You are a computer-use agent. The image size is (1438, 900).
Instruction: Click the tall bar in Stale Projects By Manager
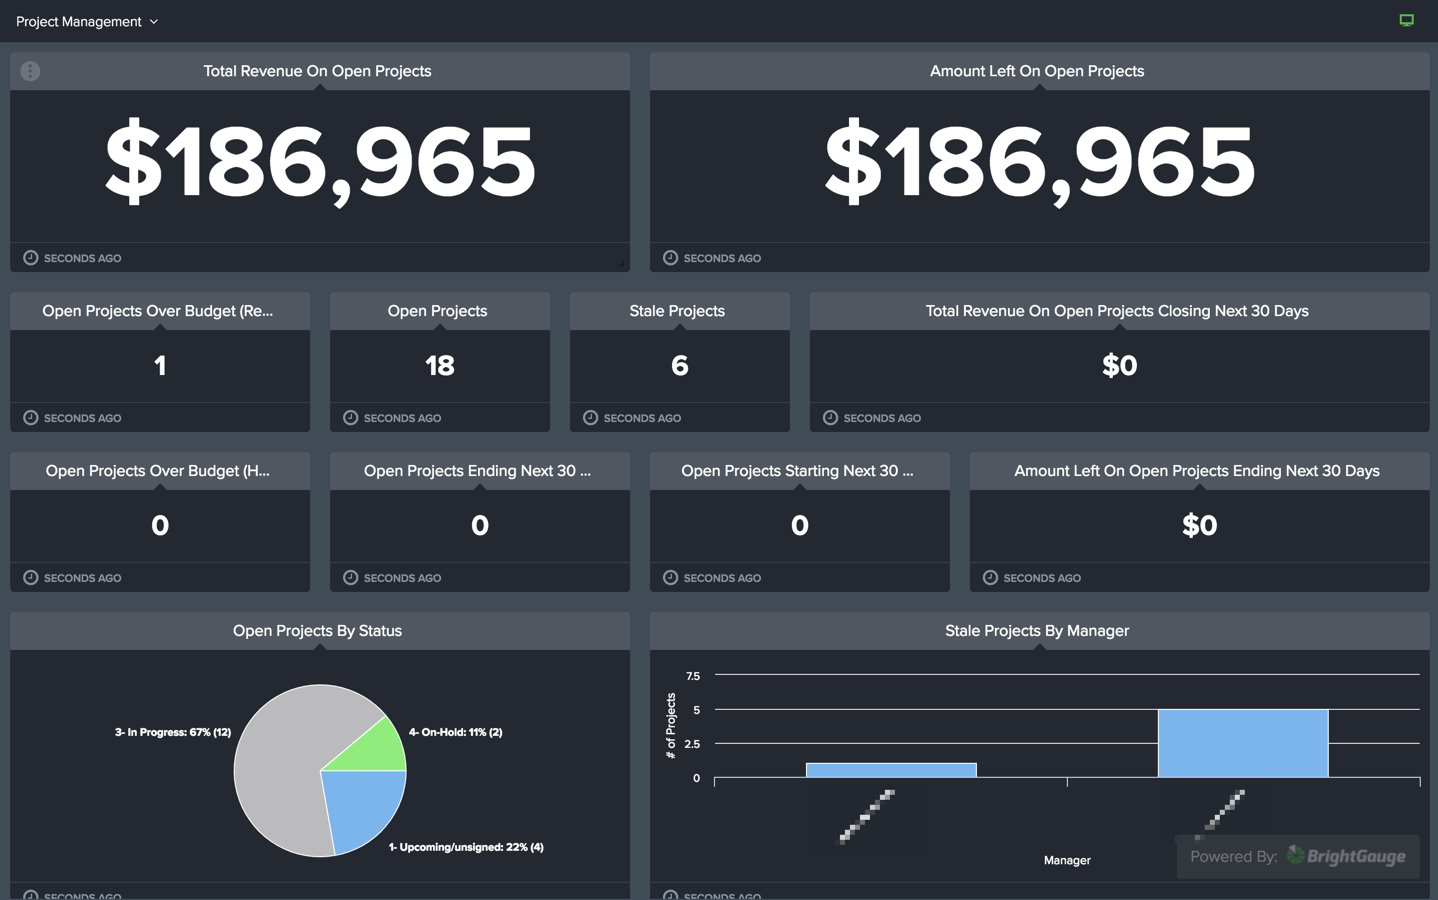pos(1242,743)
